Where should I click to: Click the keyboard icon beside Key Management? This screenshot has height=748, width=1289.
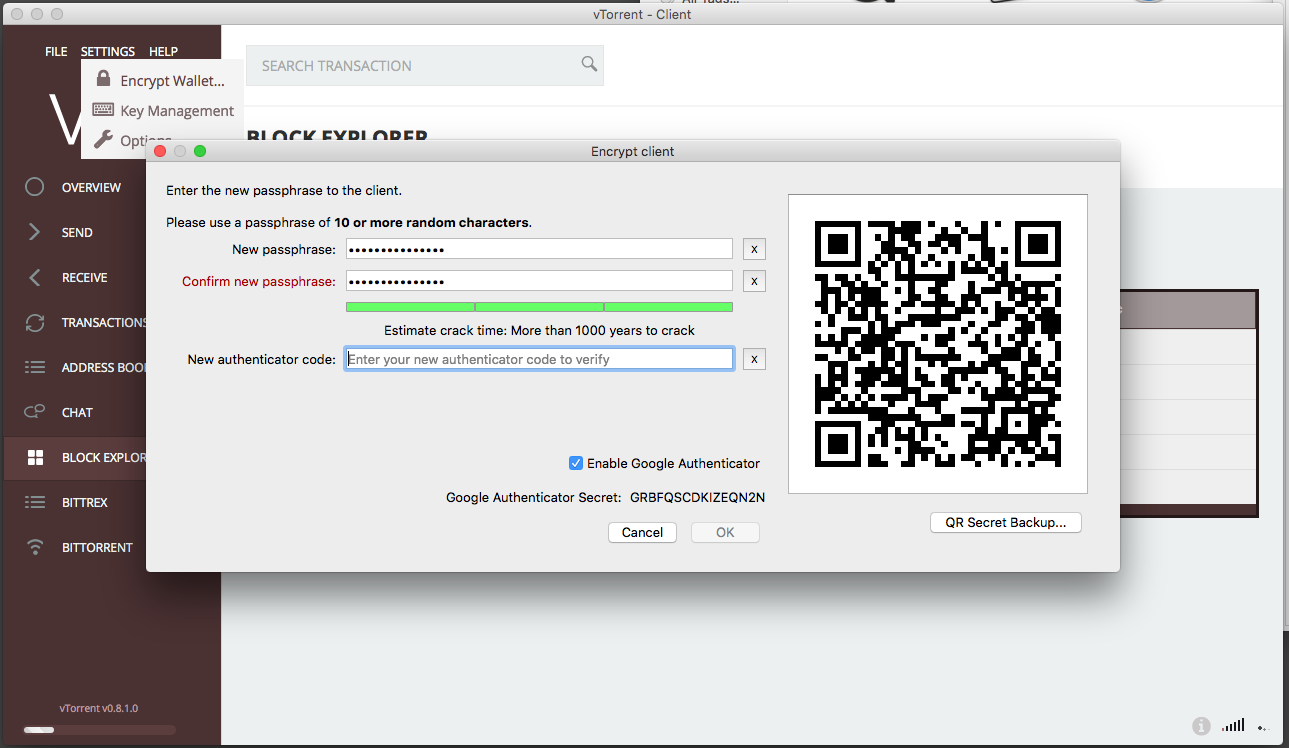click(103, 110)
